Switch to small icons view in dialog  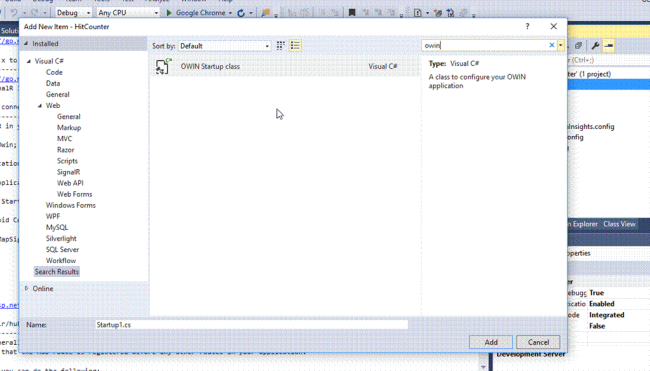[281, 46]
